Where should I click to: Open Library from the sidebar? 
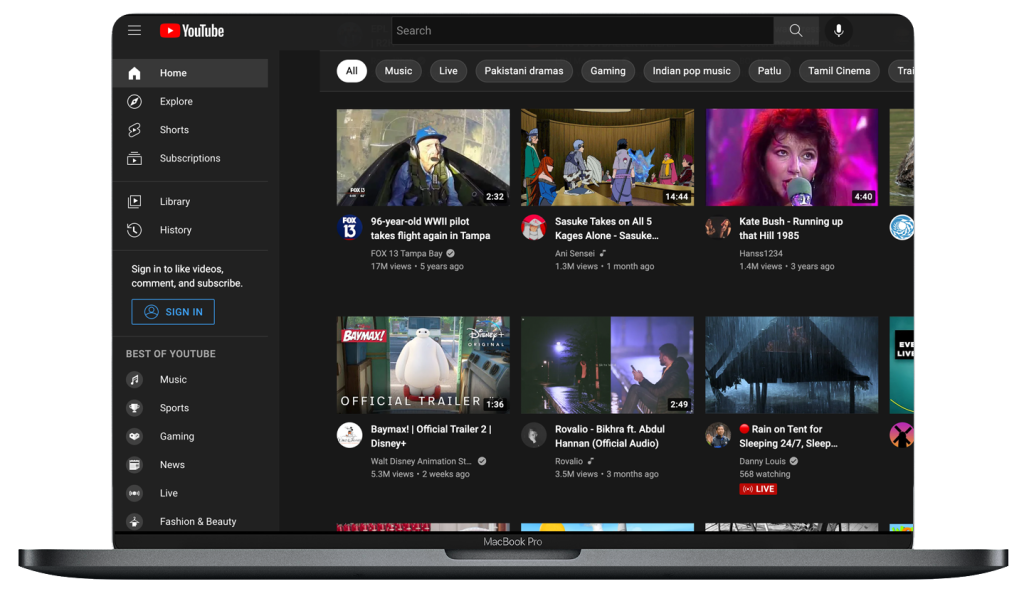point(191,202)
